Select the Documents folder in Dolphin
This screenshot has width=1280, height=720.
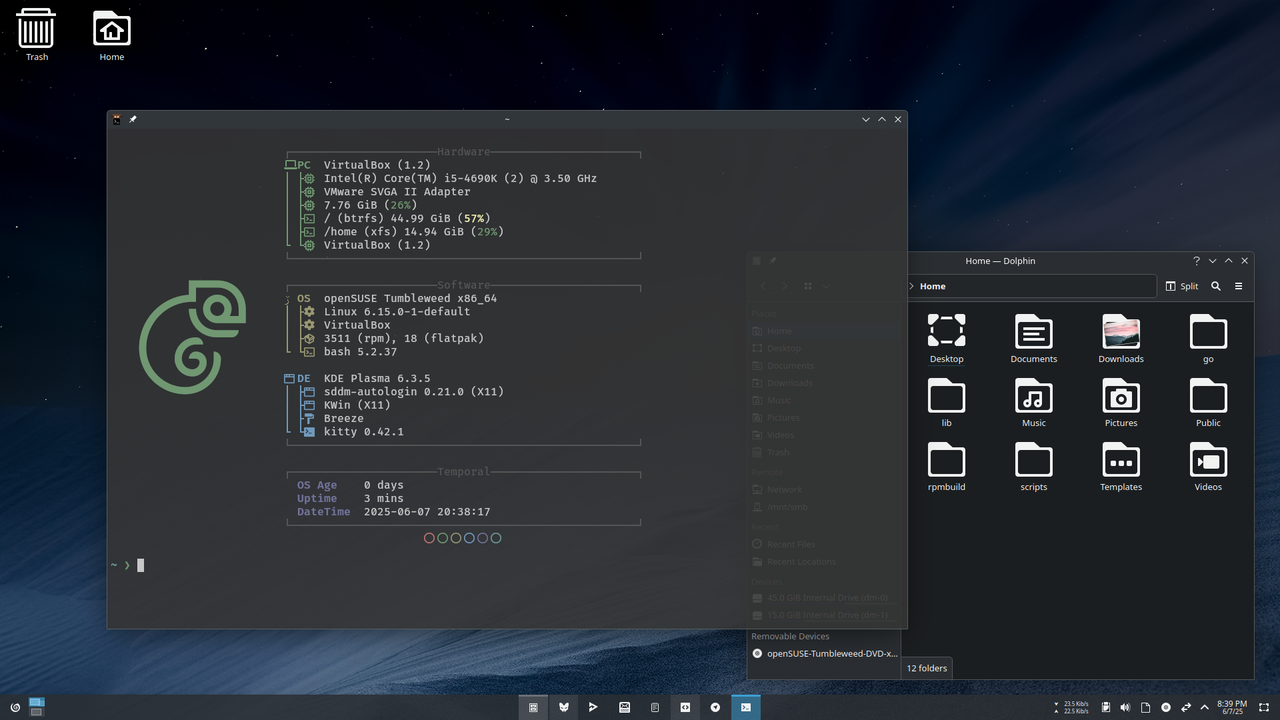click(x=1033, y=339)
